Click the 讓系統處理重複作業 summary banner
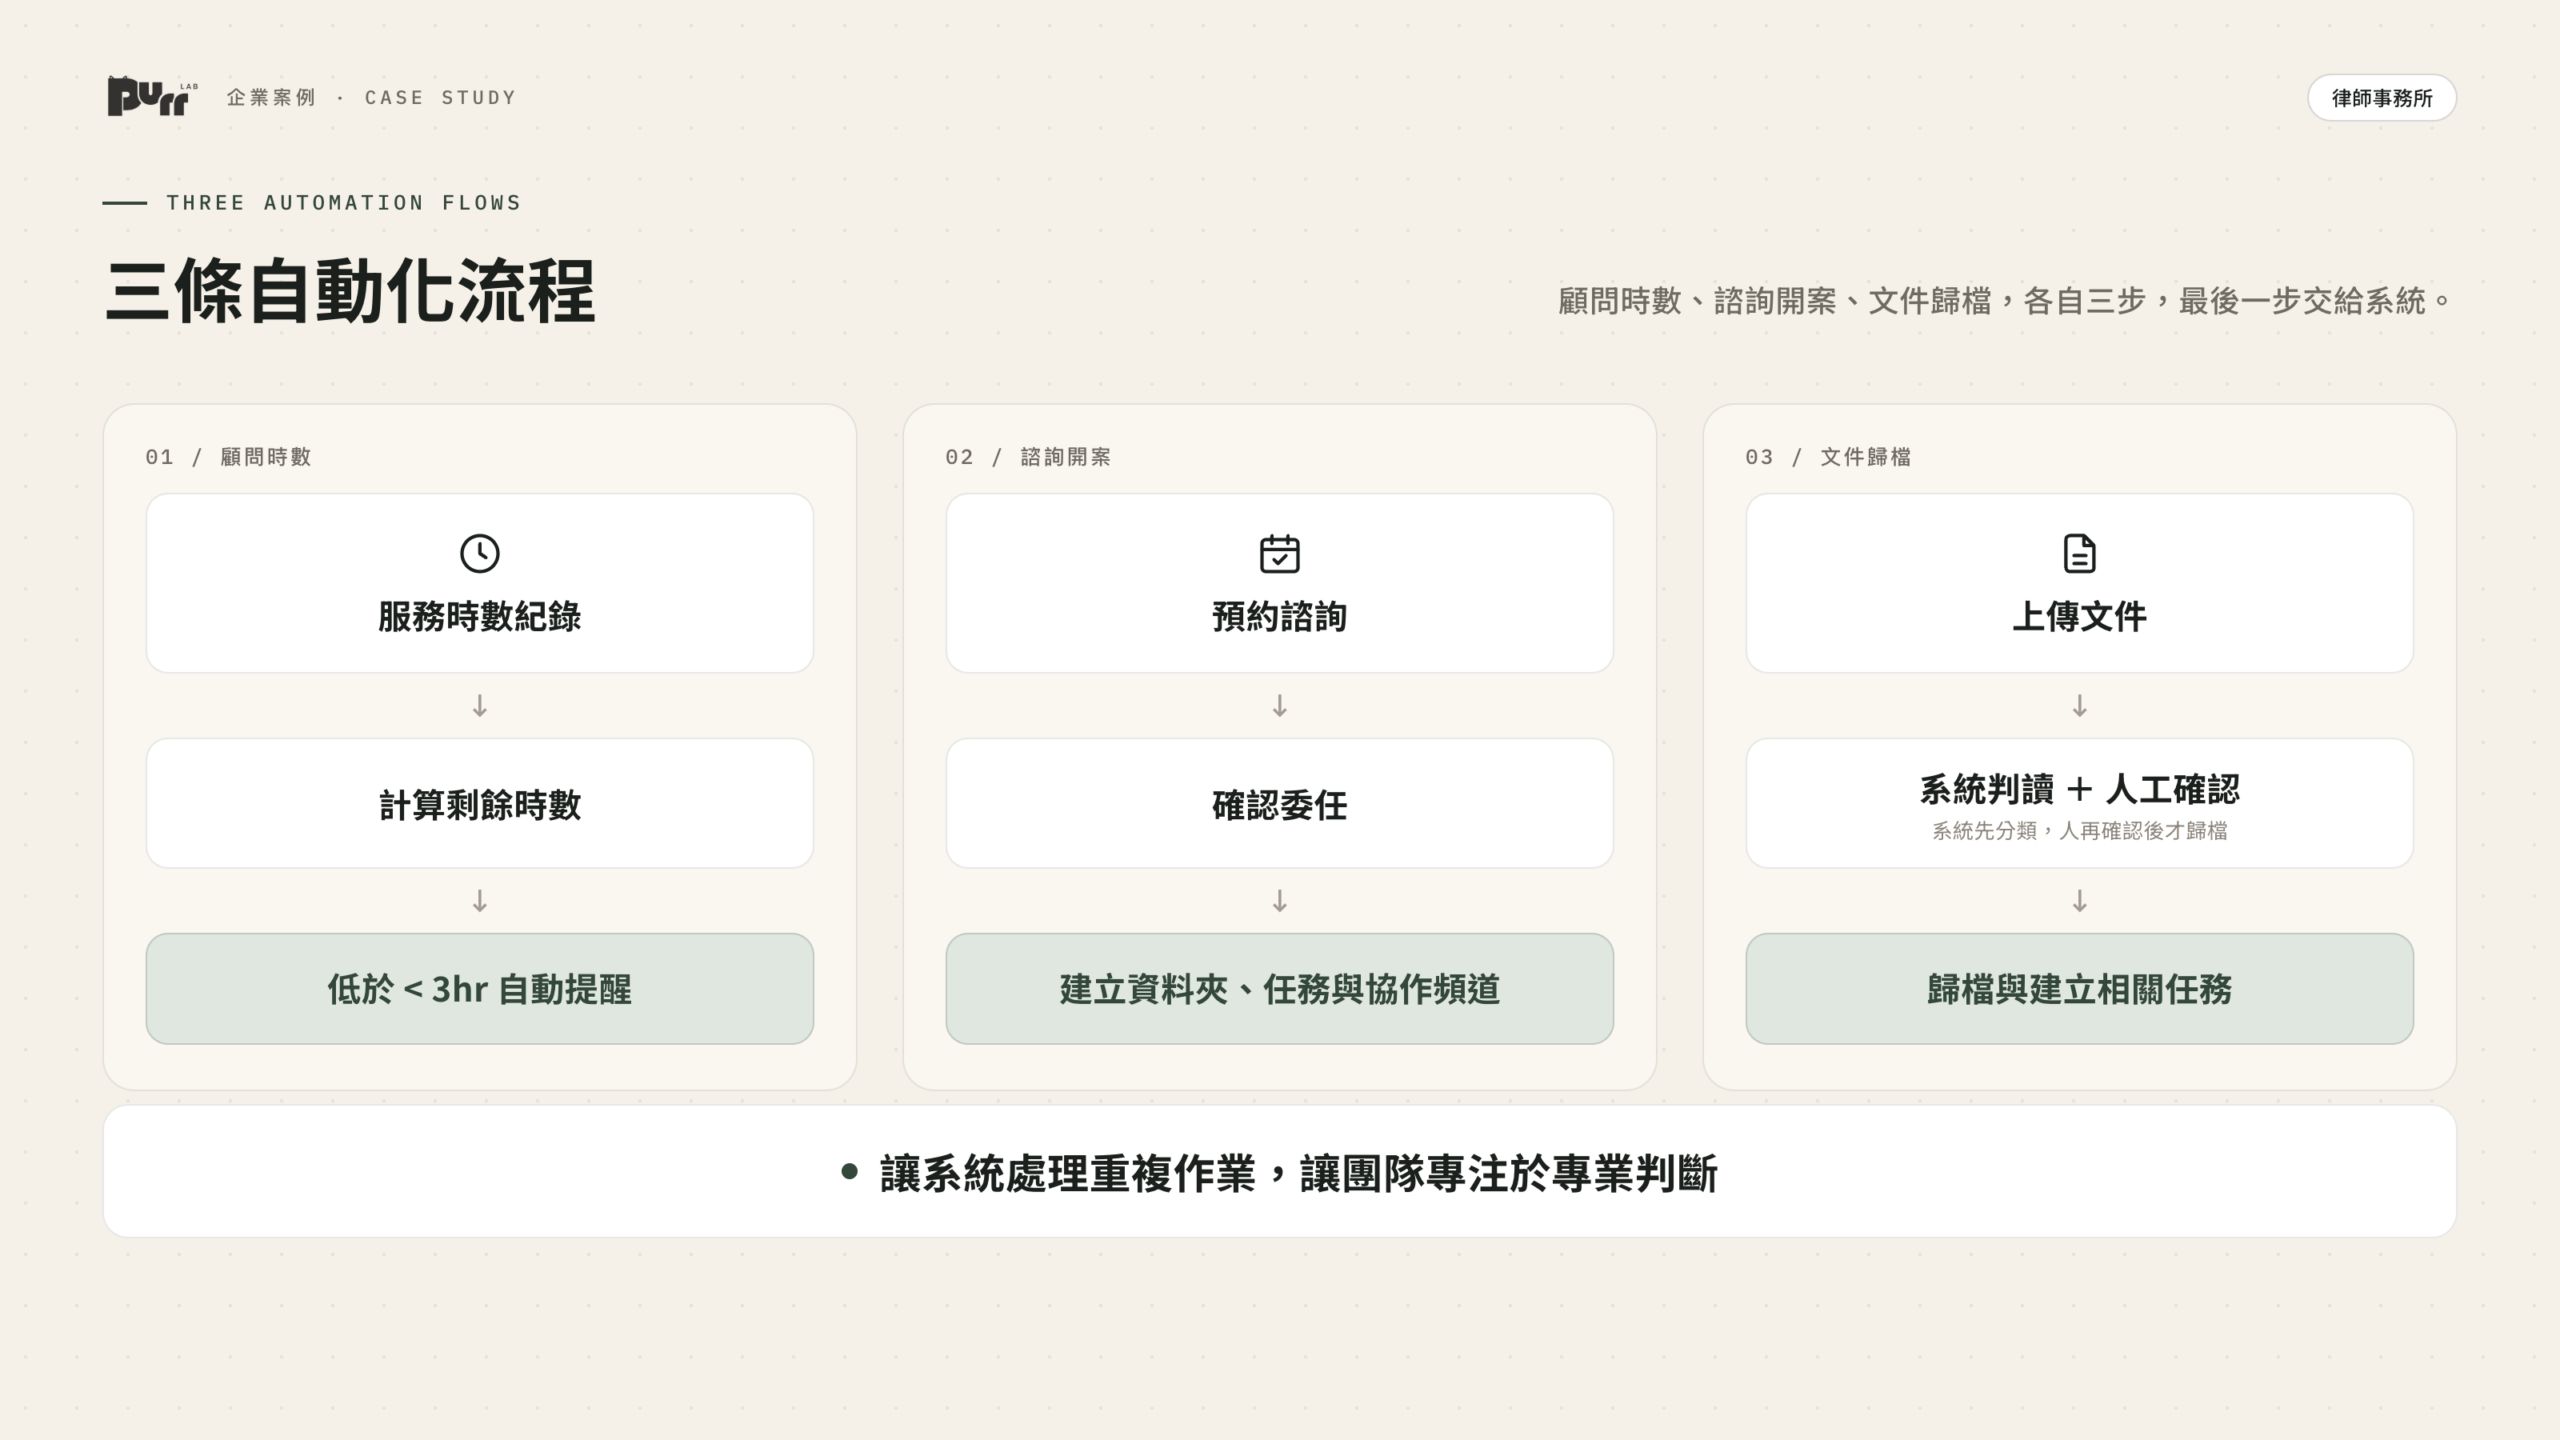This screenshot has height=1440, width=2560. point(1280,1172)
